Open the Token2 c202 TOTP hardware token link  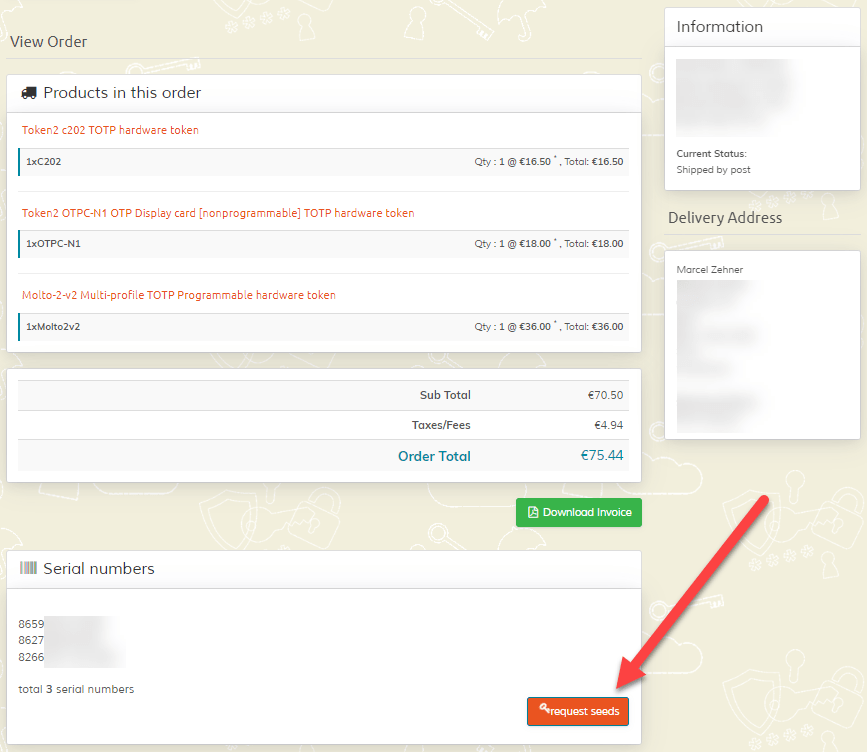click(x=110, y=130)
